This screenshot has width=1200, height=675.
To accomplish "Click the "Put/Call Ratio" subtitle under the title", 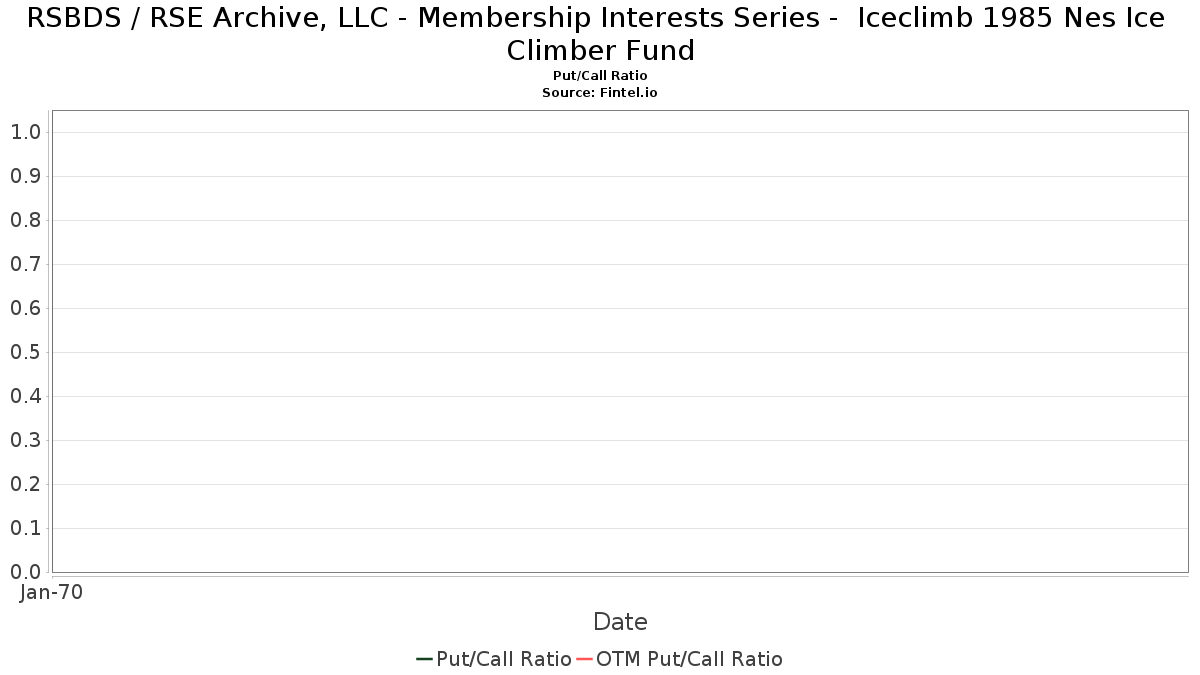I will (x=600, y=76).
